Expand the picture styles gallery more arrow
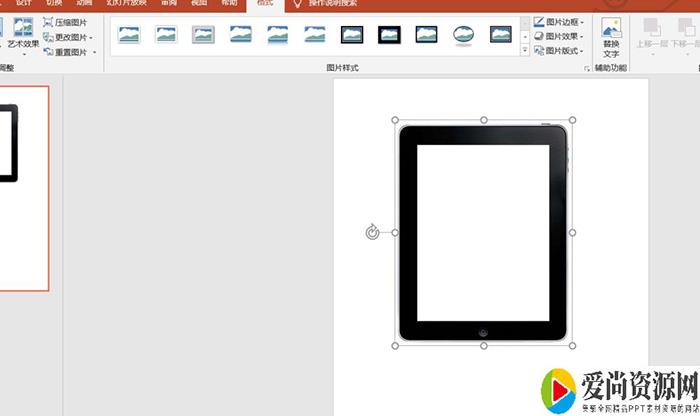Viewport: 700px width, 416px height. (525, 49)
